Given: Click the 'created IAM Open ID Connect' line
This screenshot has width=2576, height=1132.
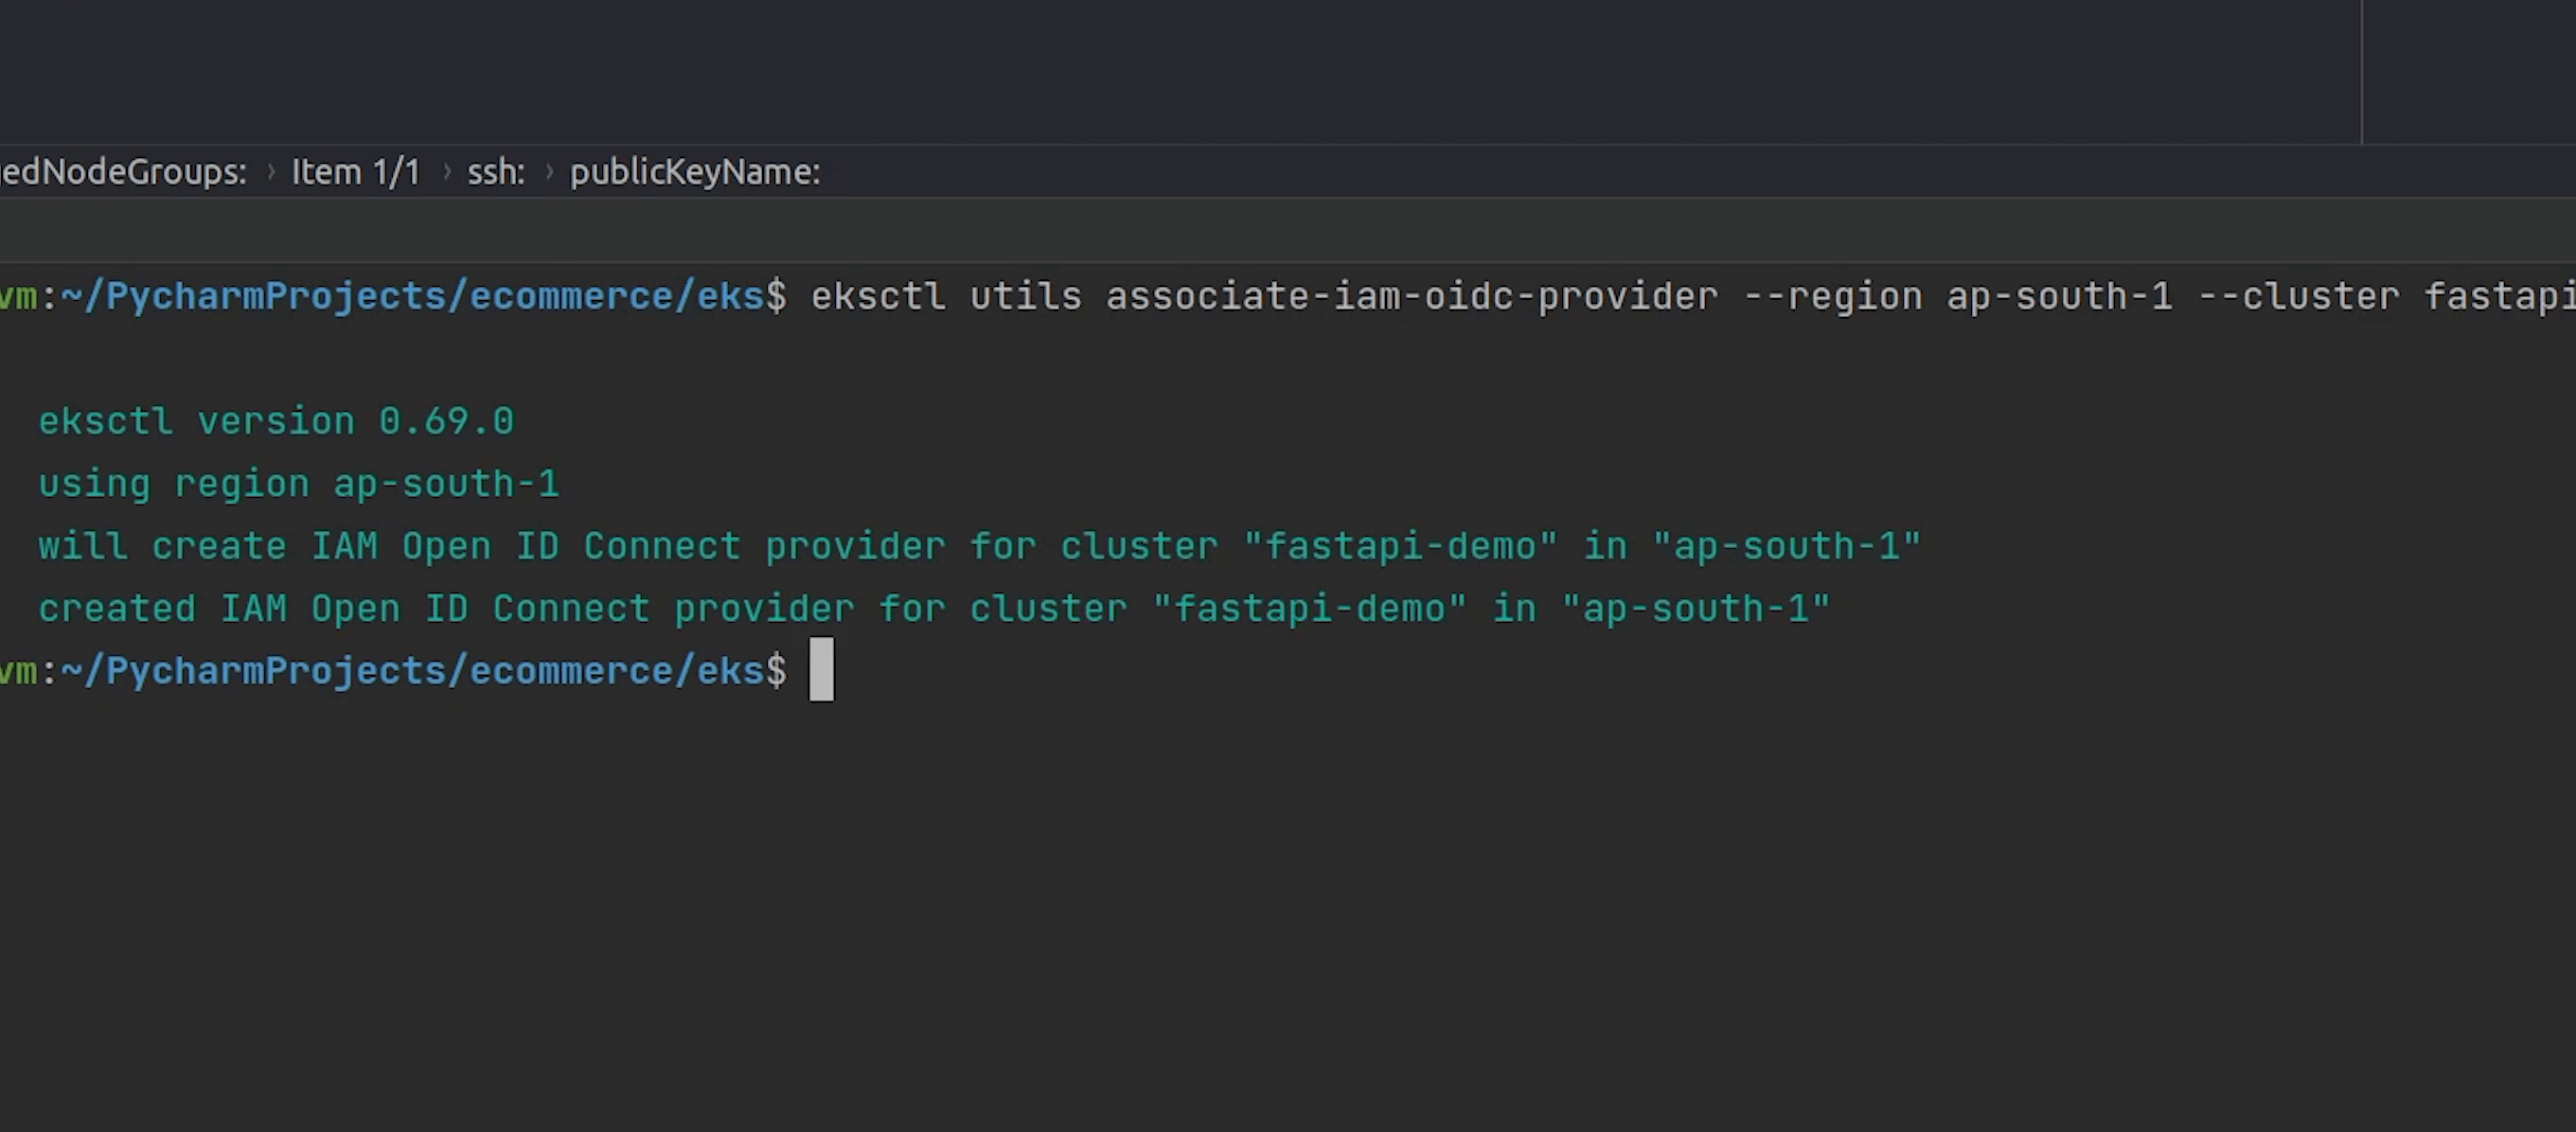Looking at the screenshot, I should pyautogui.click(x=933, y=609).
